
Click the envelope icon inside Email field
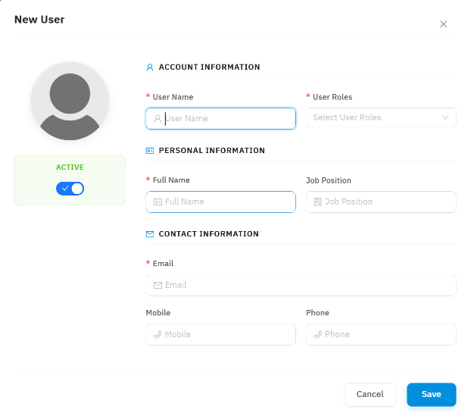(157, 285)
